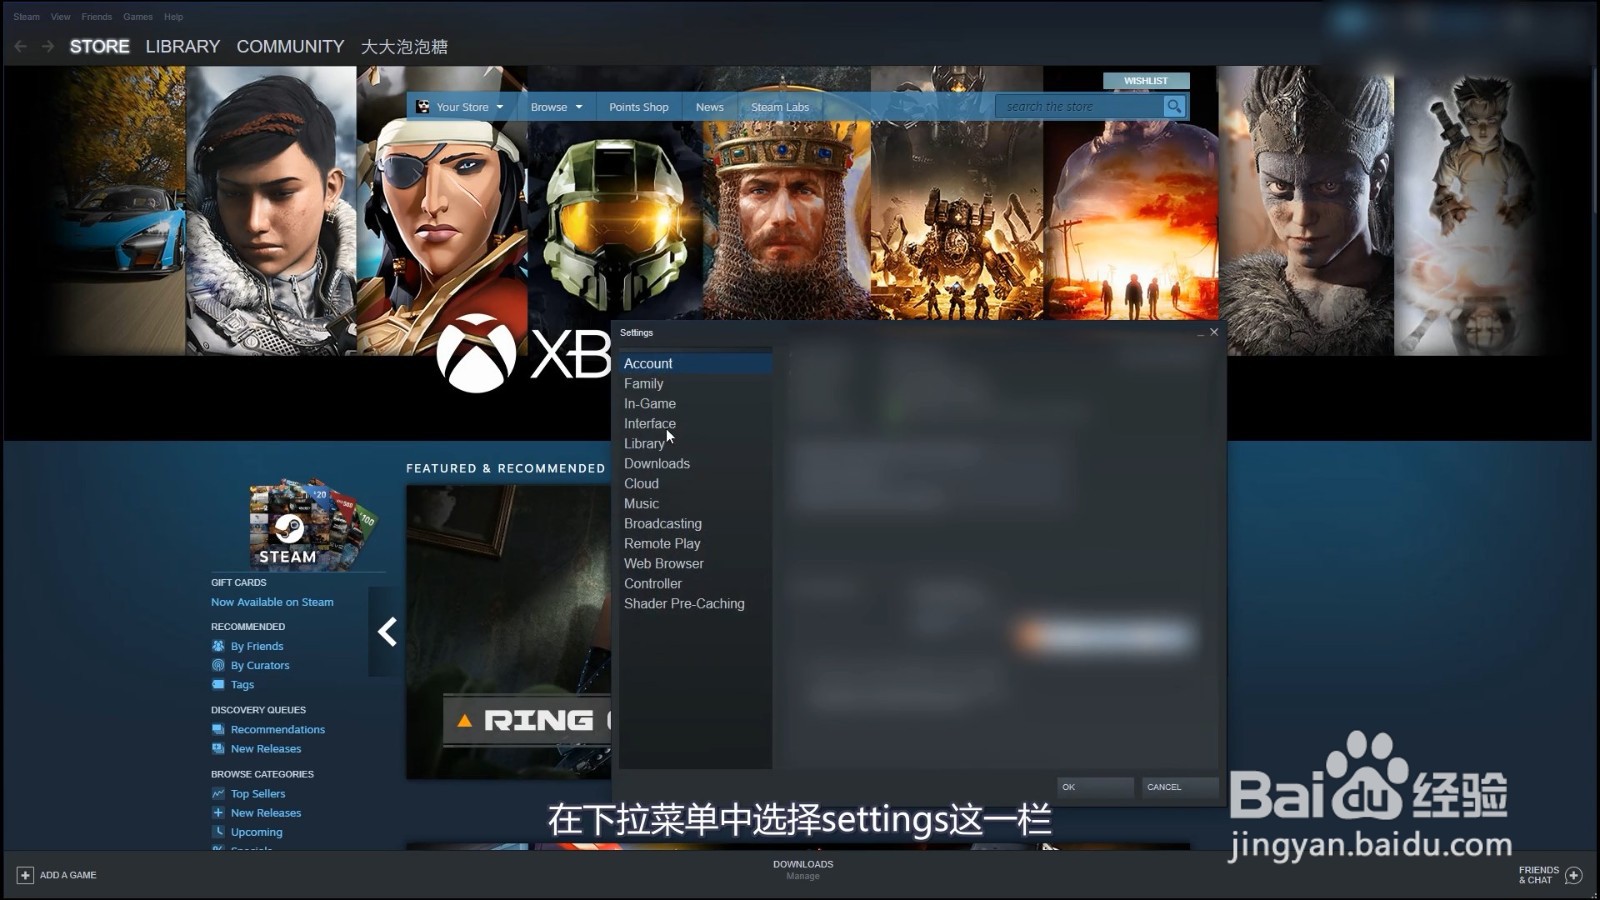Click the Top Sellers chart icon
The width and height of the screenshot is (1600, 900).
218,793
